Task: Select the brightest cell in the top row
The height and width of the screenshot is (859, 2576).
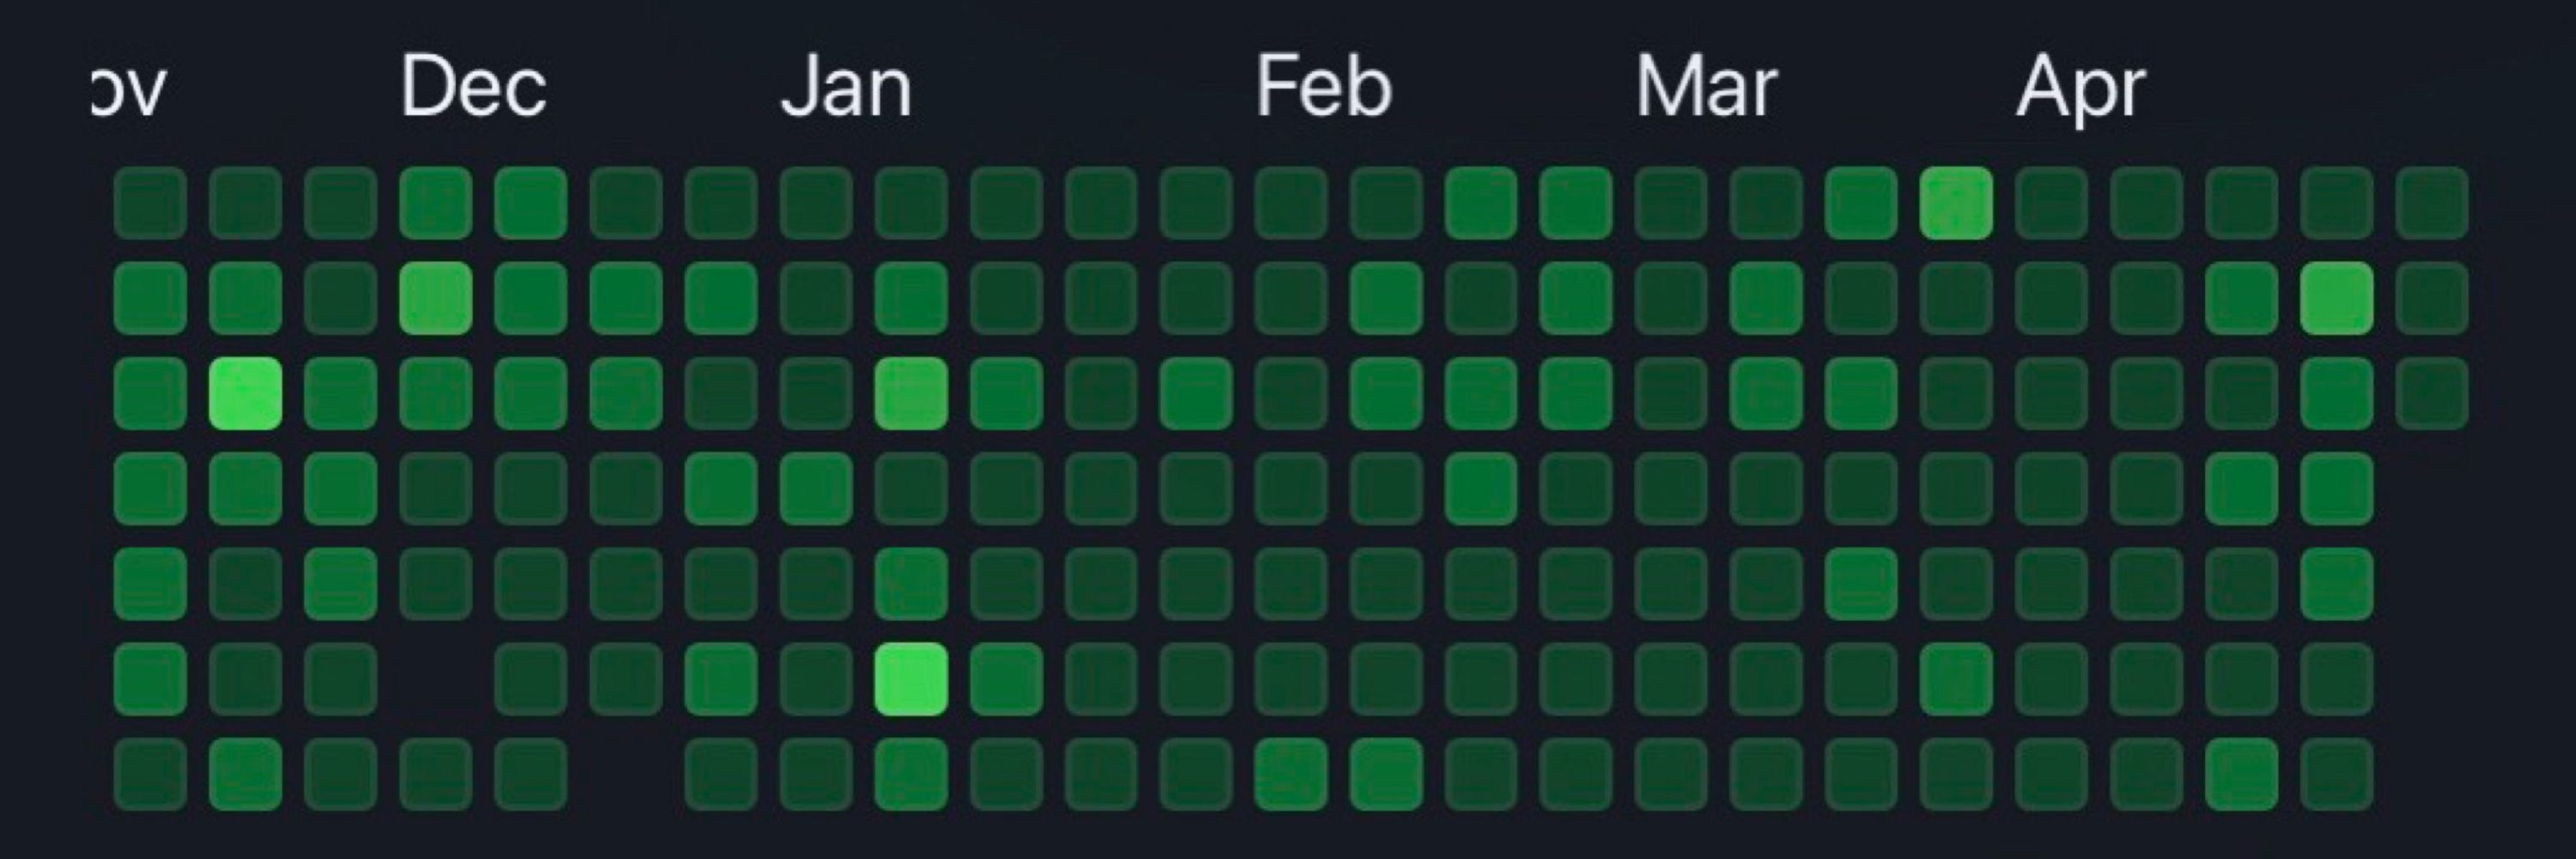Action: click(x=1956, y=203)
